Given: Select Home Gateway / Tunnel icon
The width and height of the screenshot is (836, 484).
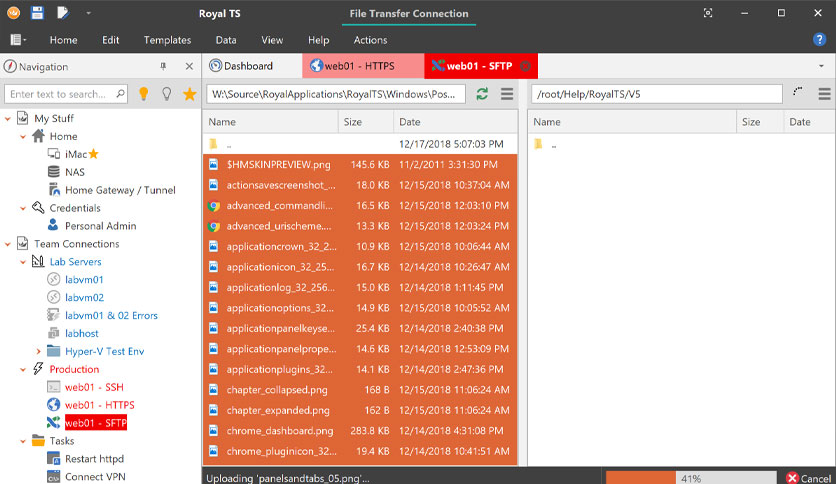Looking at the screenshot, I should tap(54, 190).
